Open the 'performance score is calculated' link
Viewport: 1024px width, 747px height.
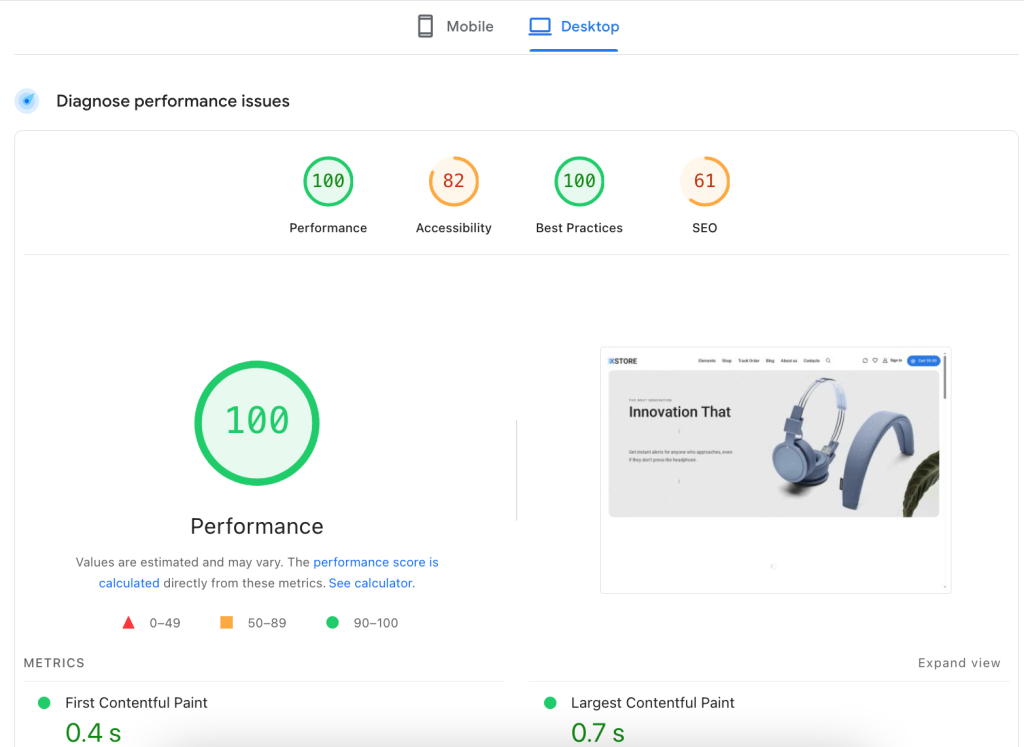[x=375, y=563]
